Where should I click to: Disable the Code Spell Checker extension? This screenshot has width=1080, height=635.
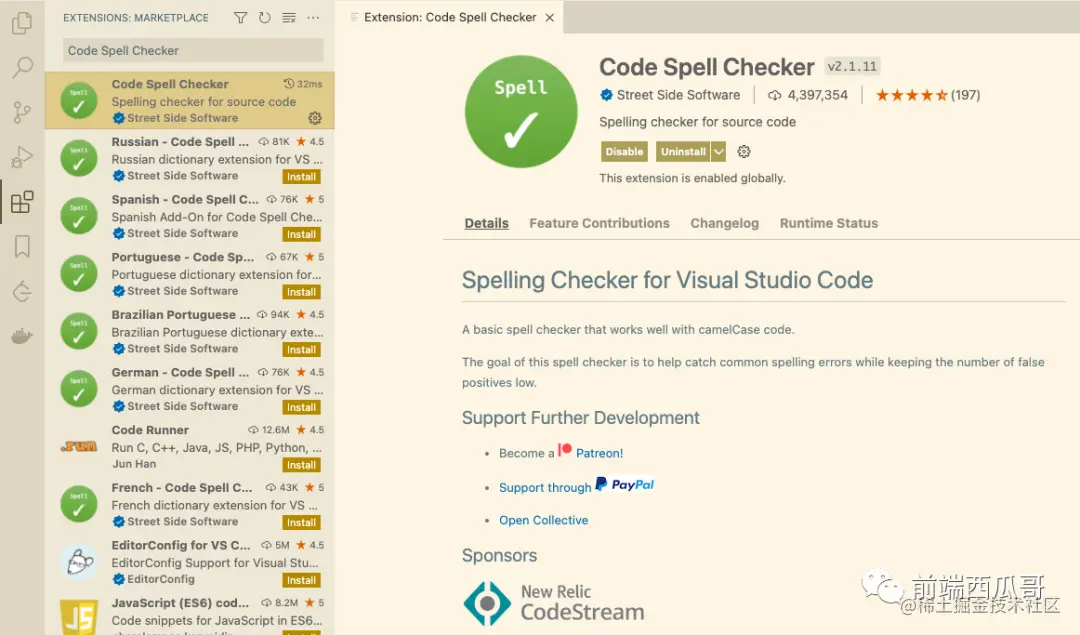pyautogui.click(x=624, y=152)
